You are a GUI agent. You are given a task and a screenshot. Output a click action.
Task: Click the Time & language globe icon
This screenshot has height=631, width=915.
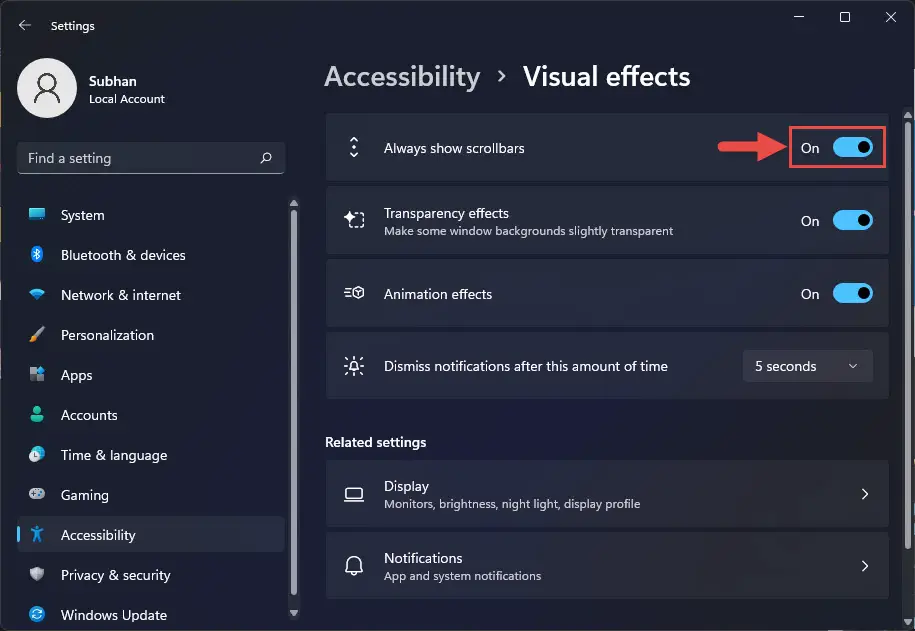point(37,454)
